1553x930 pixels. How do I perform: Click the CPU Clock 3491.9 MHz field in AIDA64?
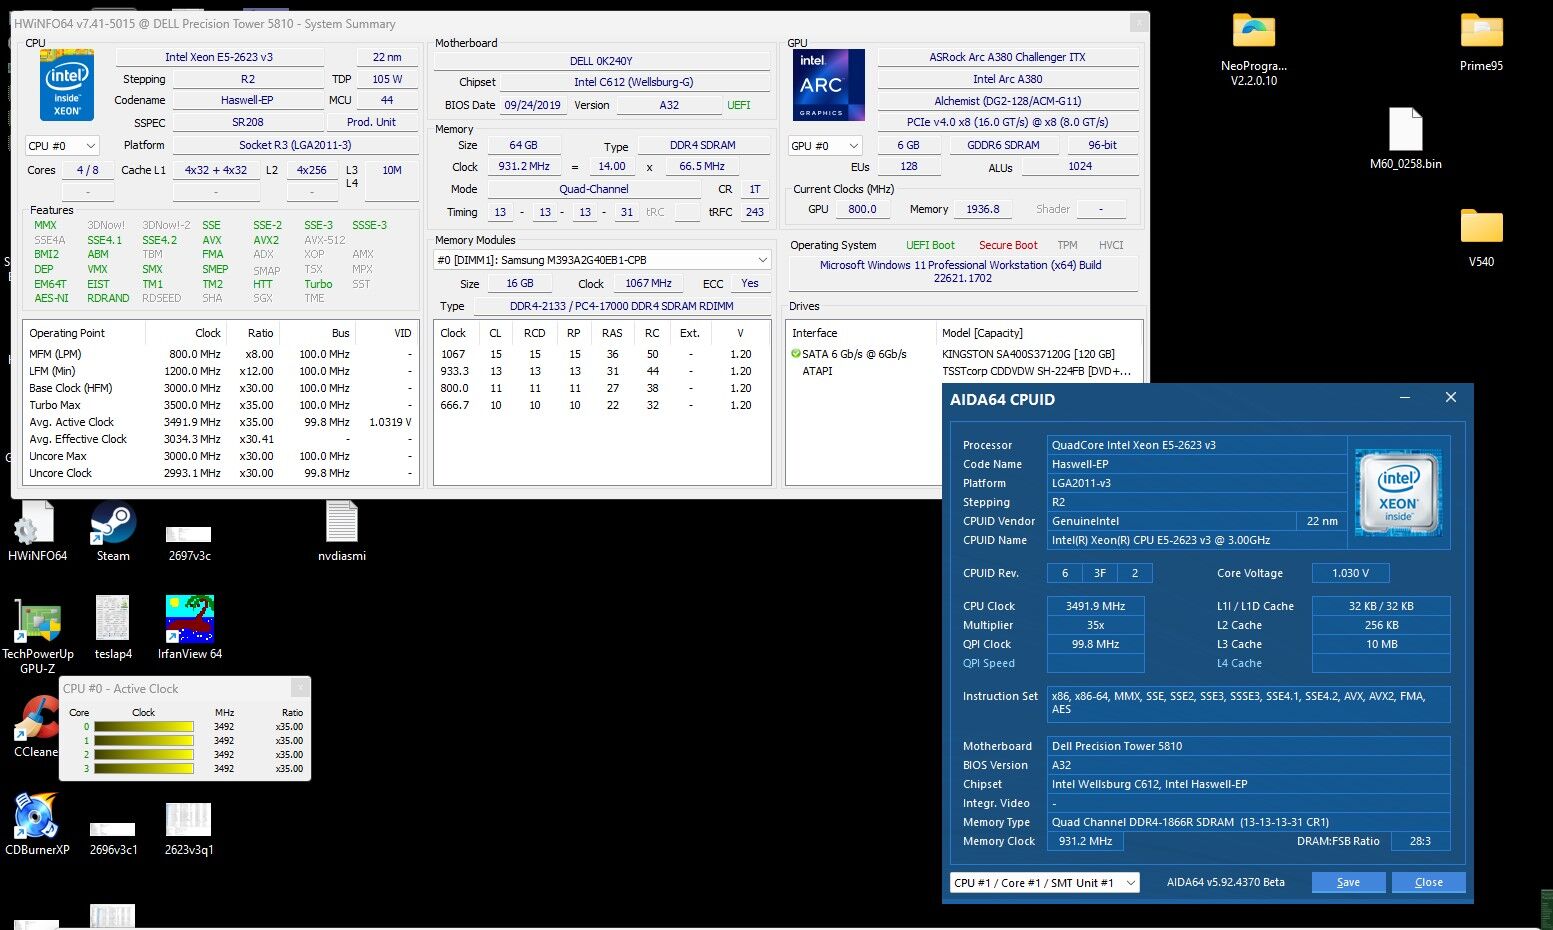[x=1096, y=606]
